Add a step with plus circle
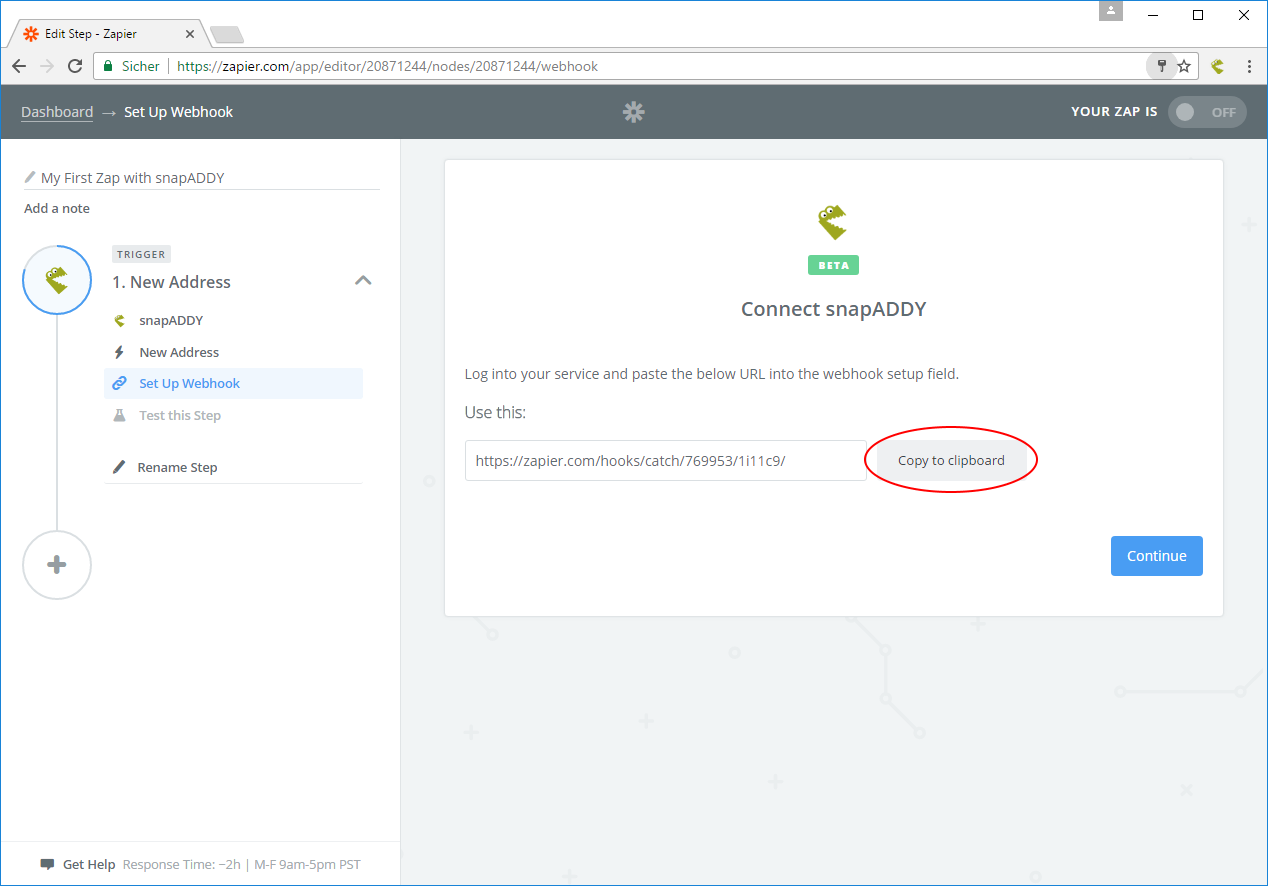This screenshot has height=886, width=1268. (57, 565)
